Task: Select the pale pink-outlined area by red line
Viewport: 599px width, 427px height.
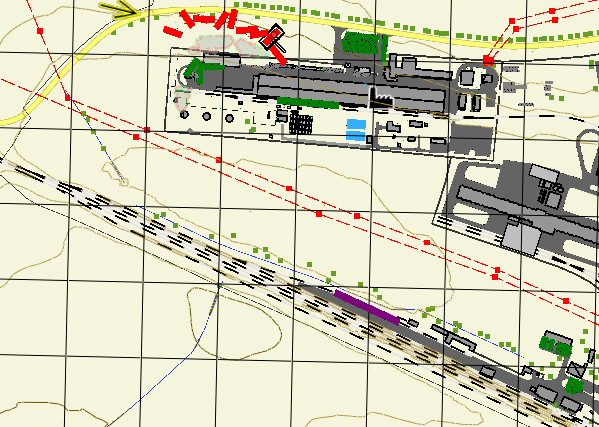Action: [x=229, y=46]
